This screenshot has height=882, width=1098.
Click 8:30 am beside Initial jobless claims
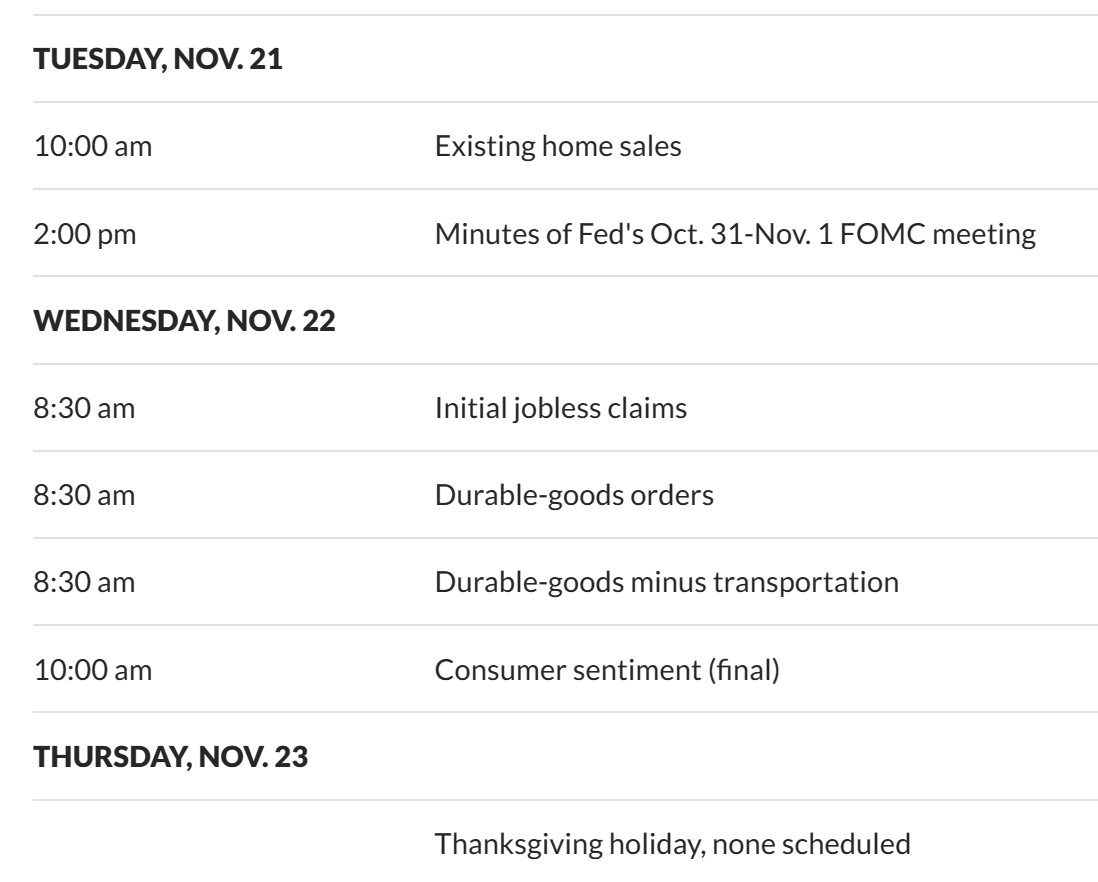[85, 409]
